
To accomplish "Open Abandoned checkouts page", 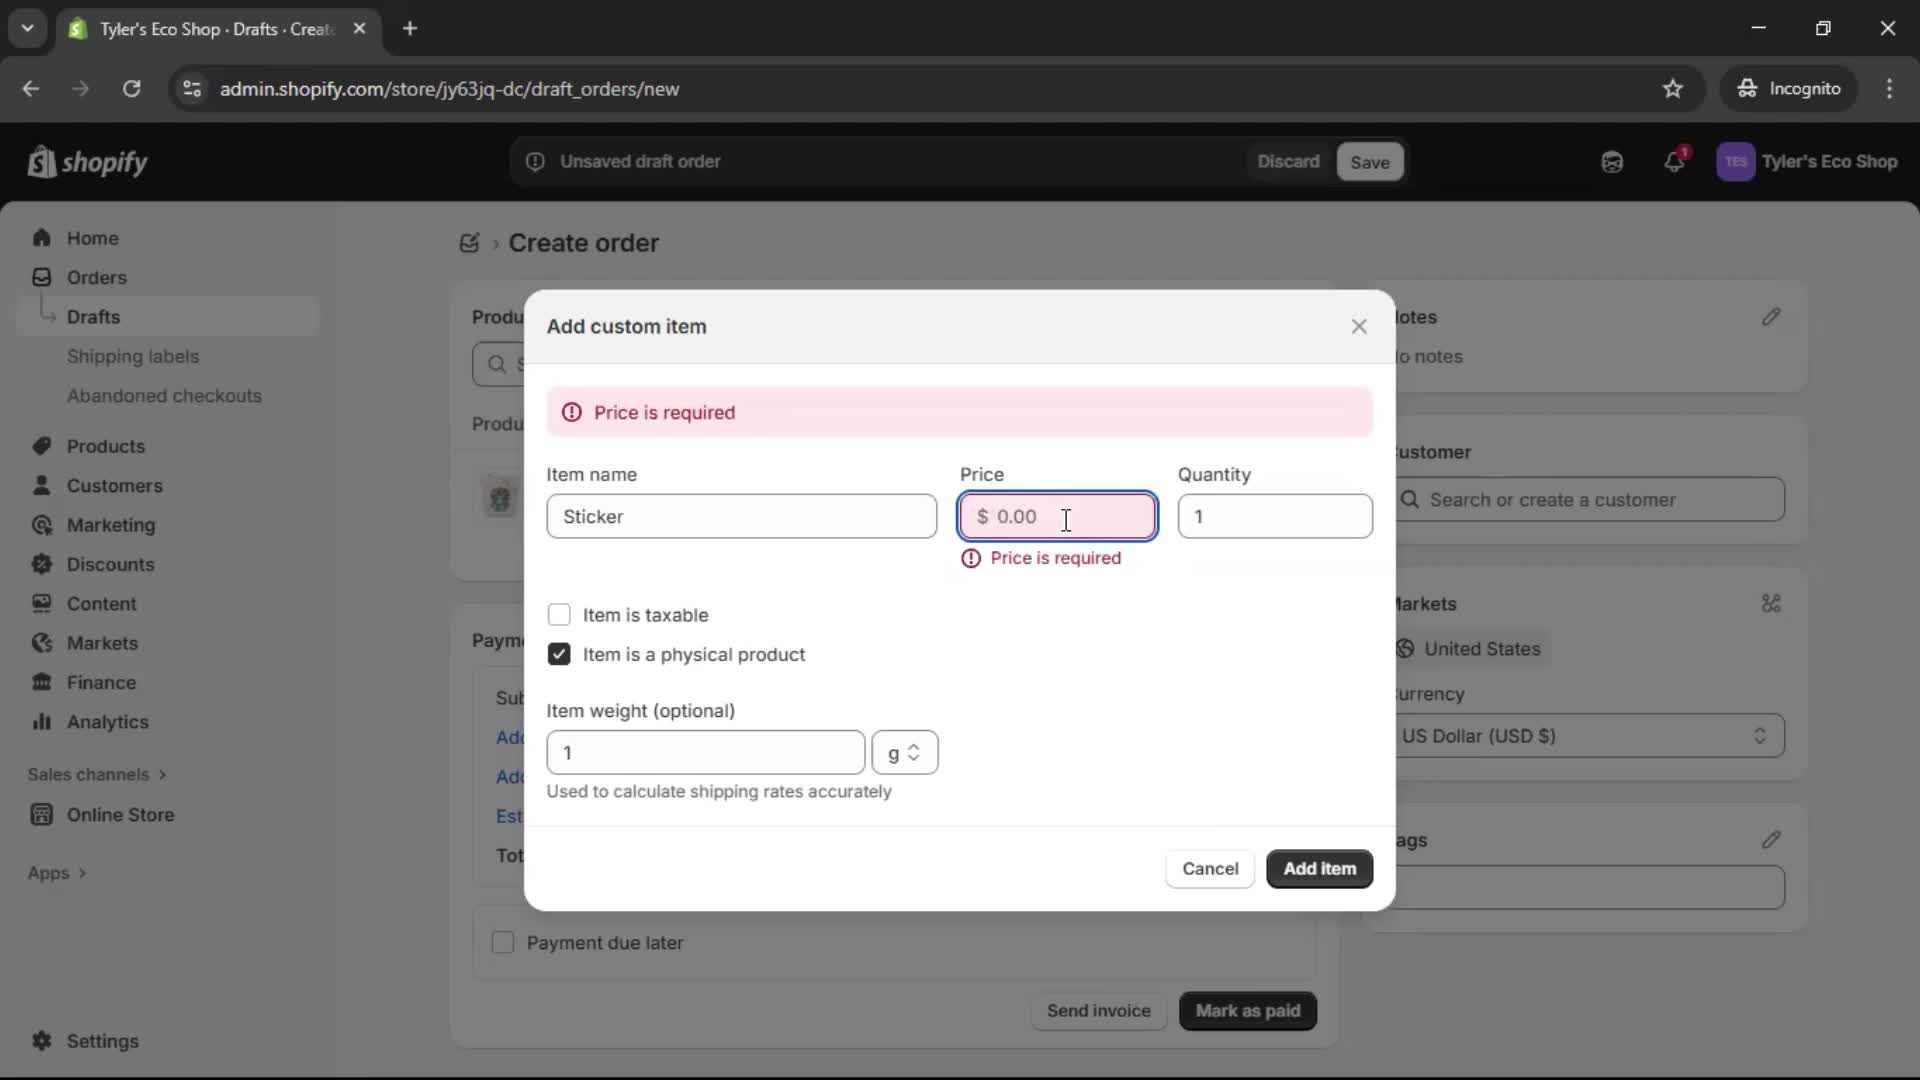I will (164, 396).
